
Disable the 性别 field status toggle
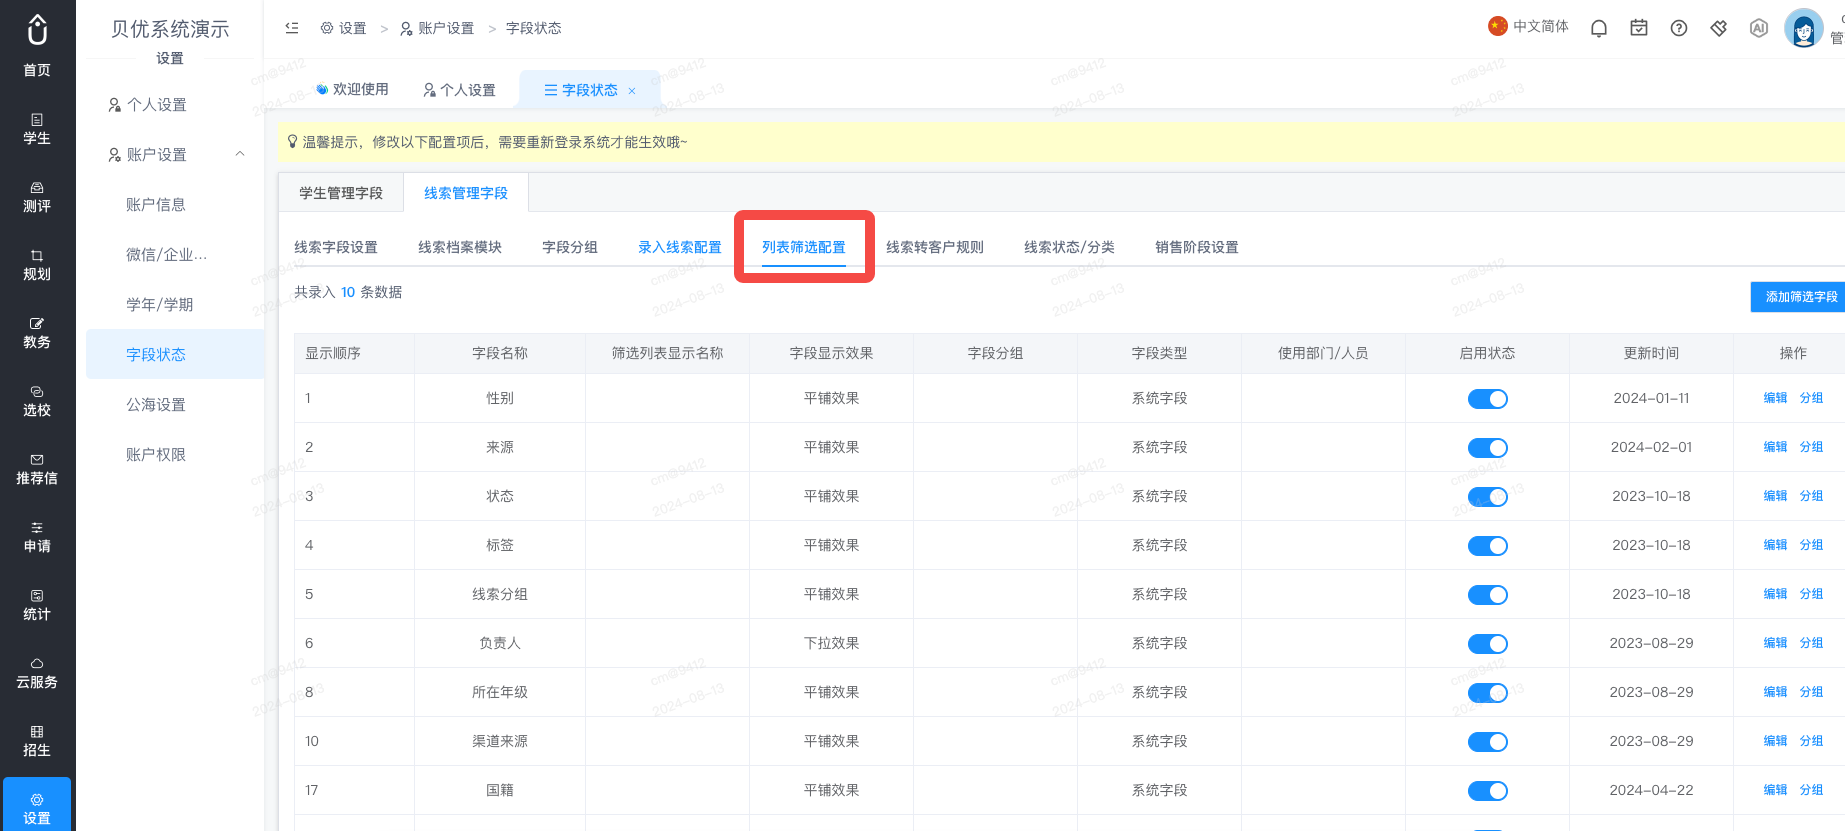click(x=1487, y=399)
